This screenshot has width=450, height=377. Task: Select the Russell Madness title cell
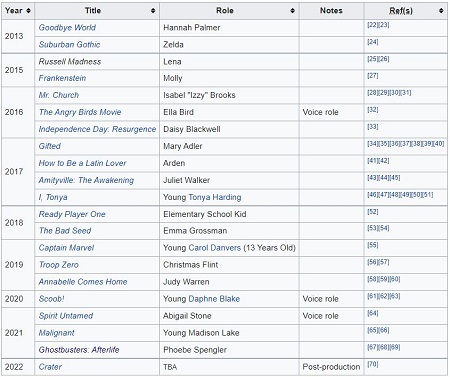coord(97,62)
